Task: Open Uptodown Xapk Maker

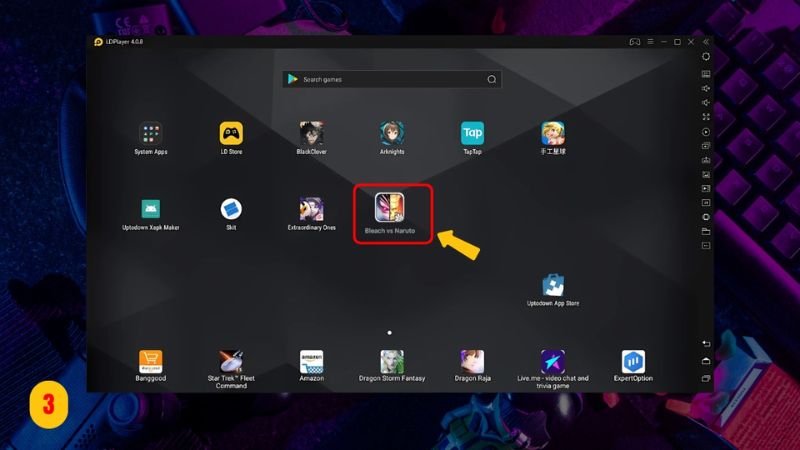Action: pyautogui.click(x=151, y=209)
